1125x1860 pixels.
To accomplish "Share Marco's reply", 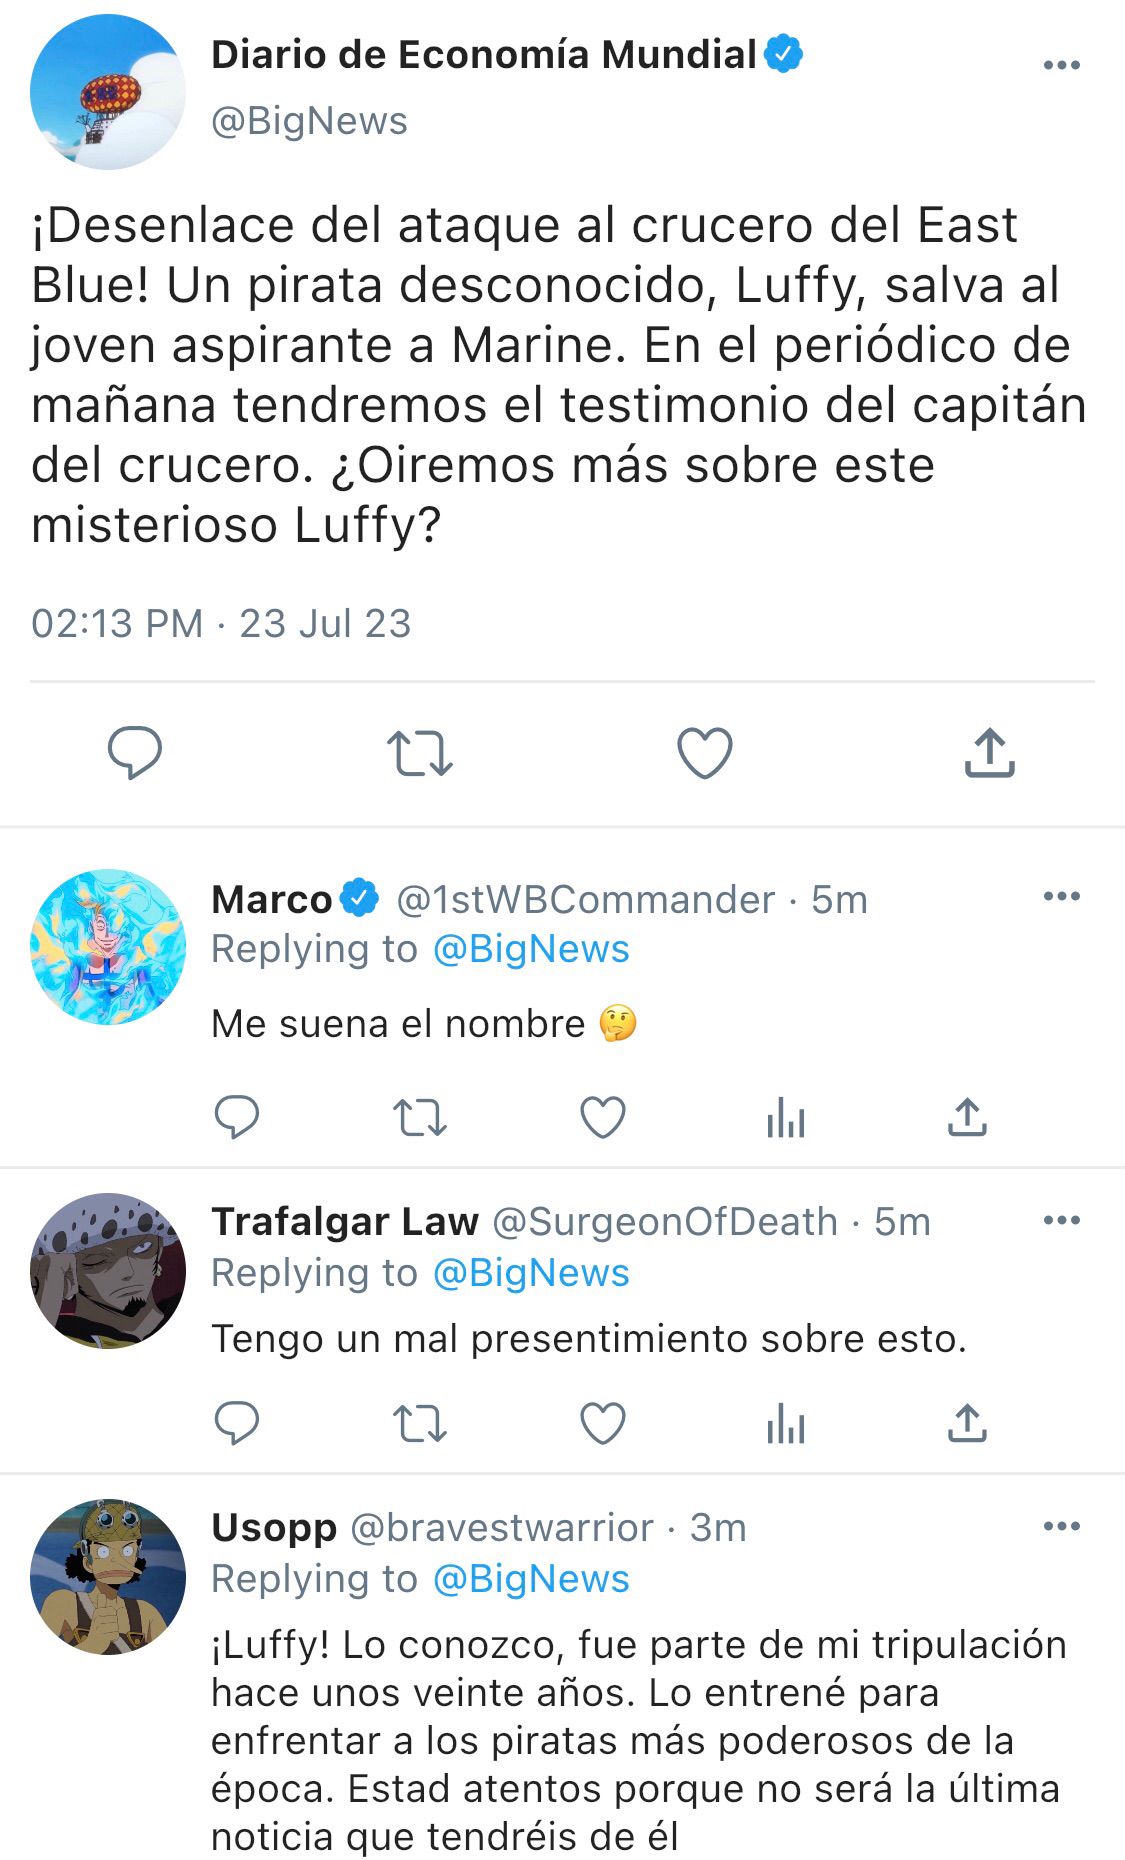I will (967, 1116).
